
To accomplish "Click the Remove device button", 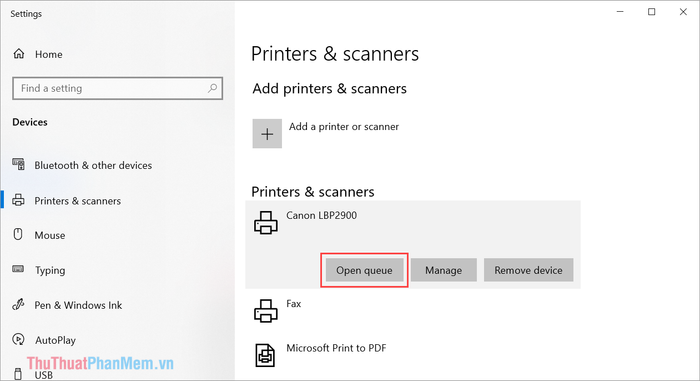I will (x=529, y=270).
